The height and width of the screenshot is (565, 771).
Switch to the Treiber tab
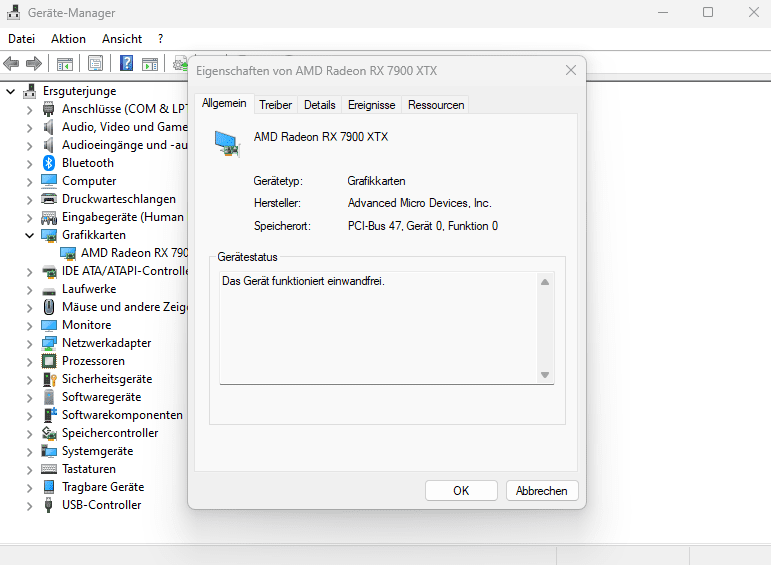[275, 105]
